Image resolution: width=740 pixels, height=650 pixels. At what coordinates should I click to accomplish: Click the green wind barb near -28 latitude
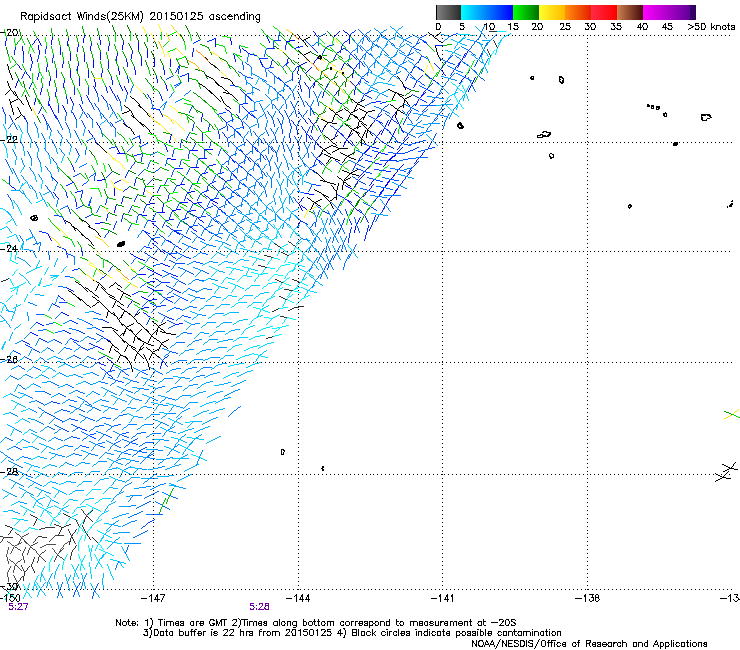[x=166, y=501]
